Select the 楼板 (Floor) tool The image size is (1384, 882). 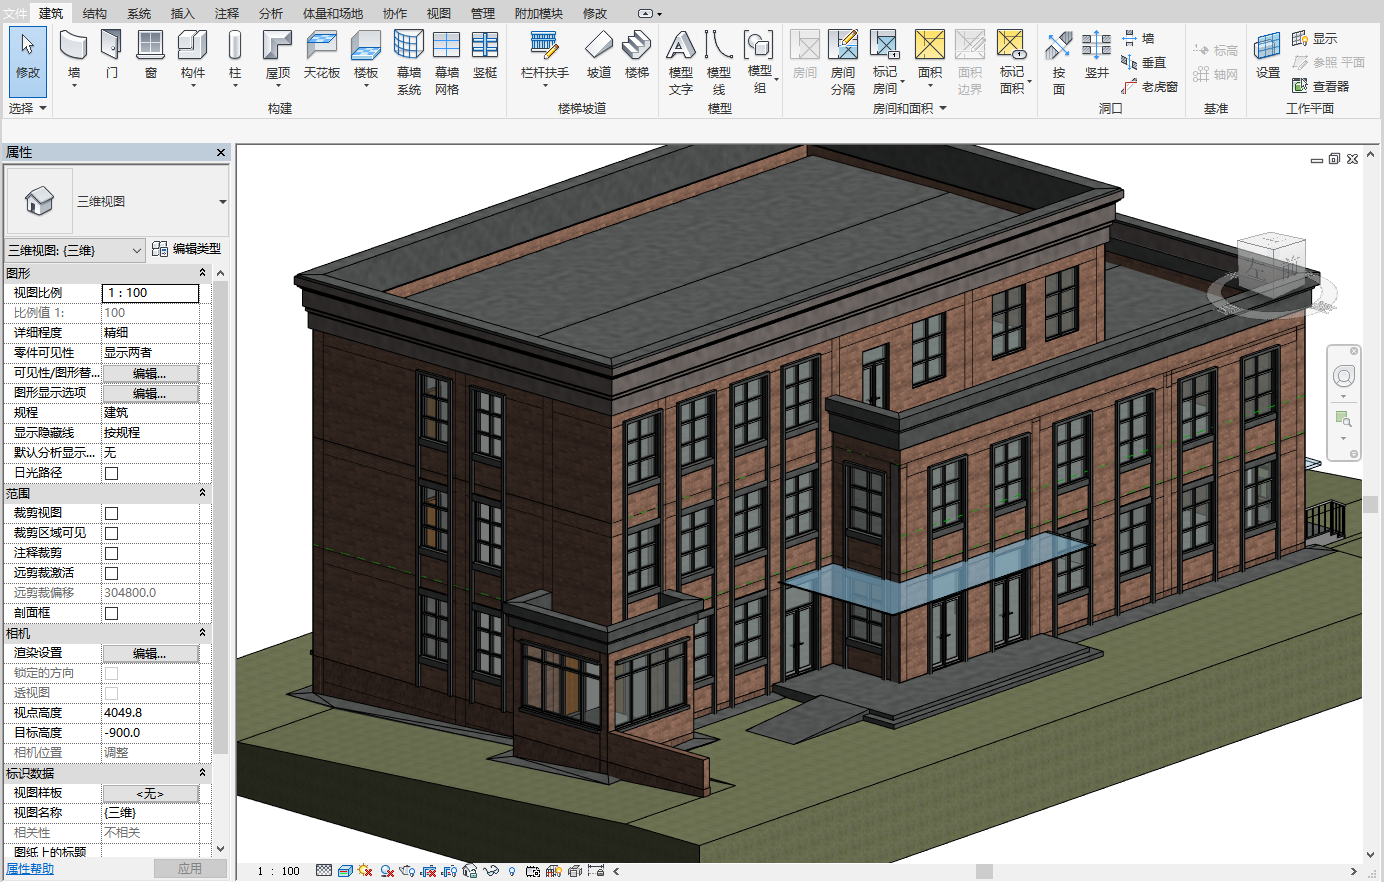(366, 56)
